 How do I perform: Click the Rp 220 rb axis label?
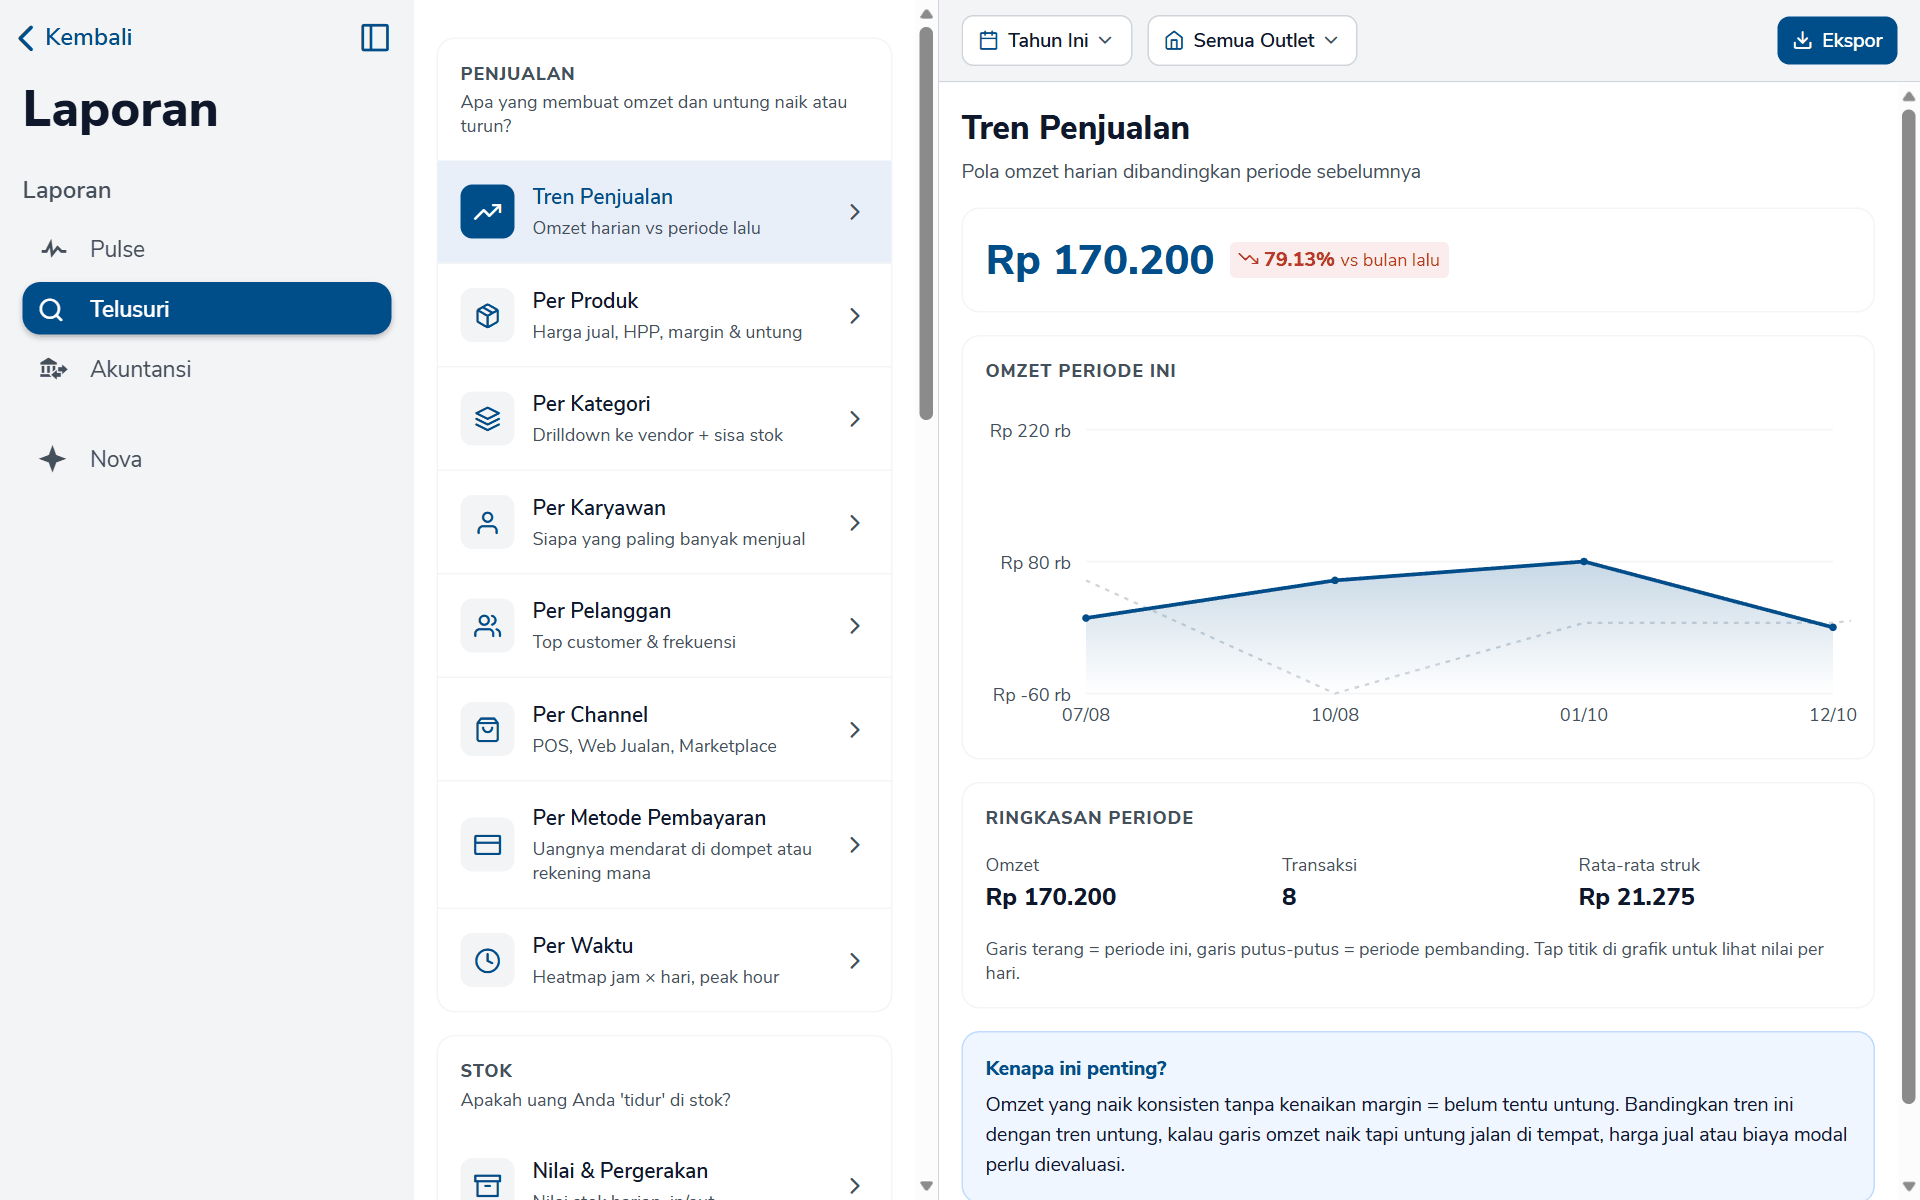(x=1030, y=431)
